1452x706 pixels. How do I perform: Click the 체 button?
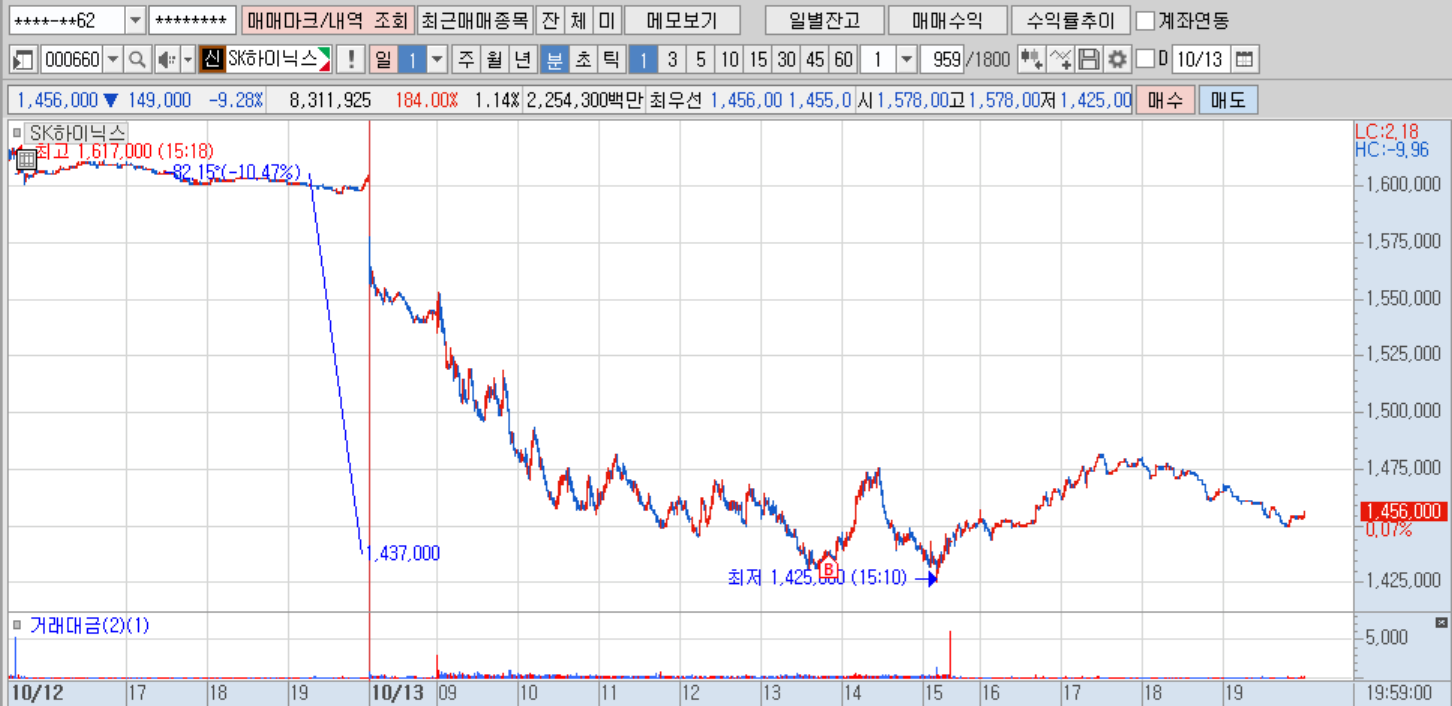click(x=578, y=20)
